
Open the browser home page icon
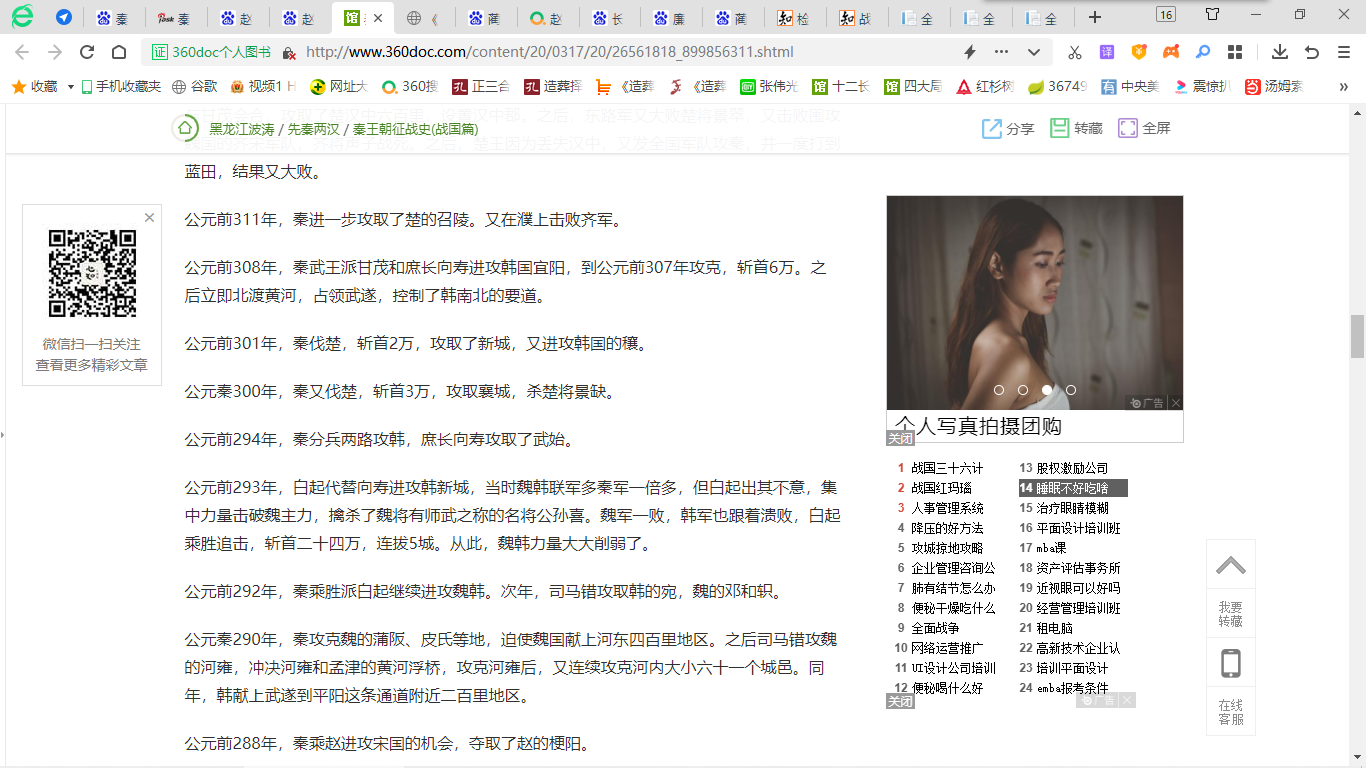point(119,52)
